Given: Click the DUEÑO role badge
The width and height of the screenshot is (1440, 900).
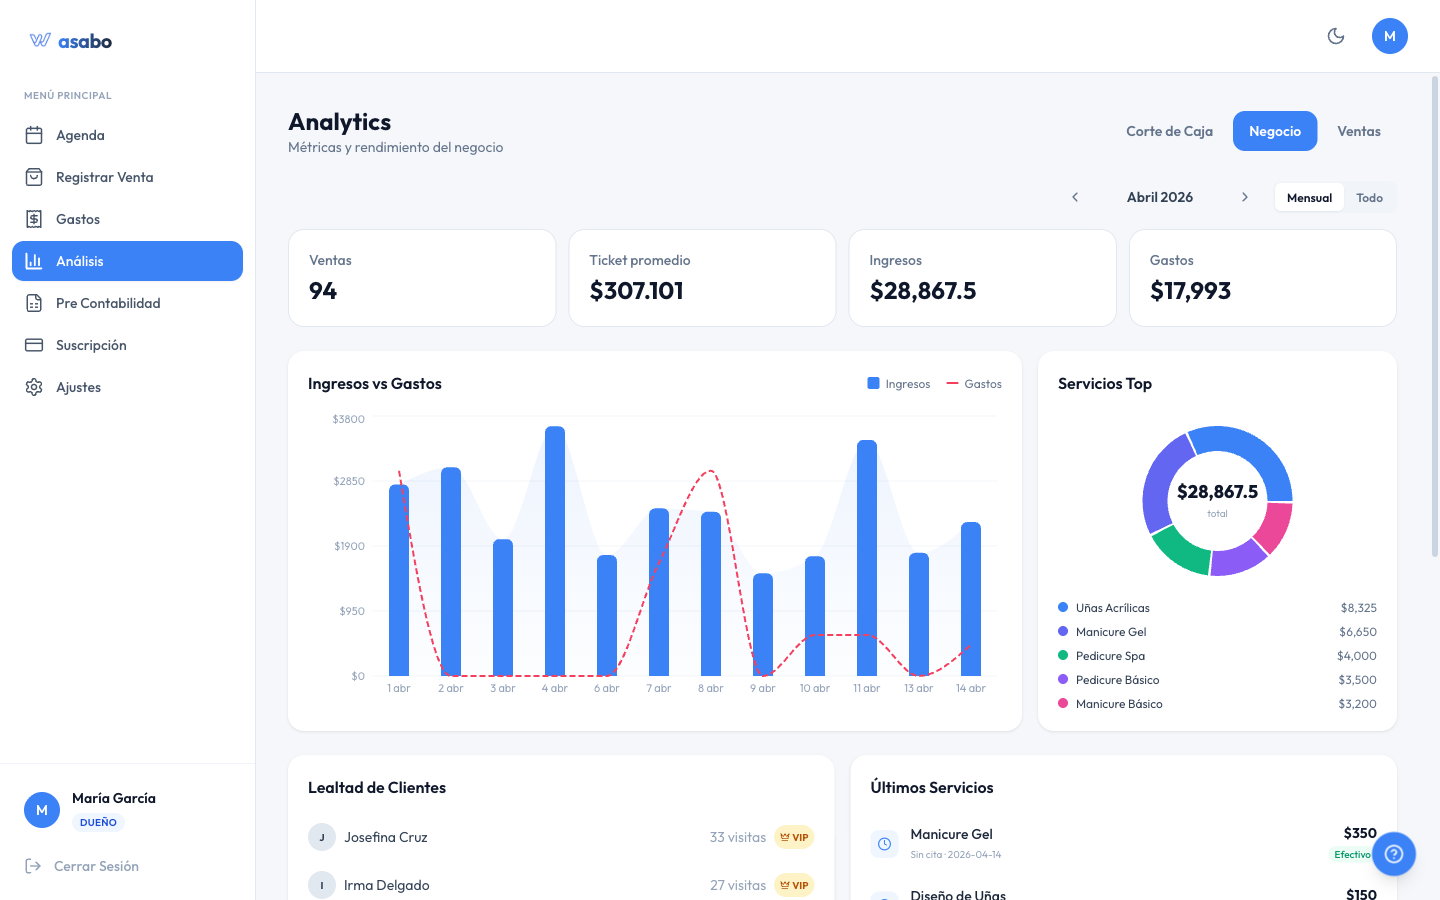Looking at the screenshot, I should (x=98, y=822).
